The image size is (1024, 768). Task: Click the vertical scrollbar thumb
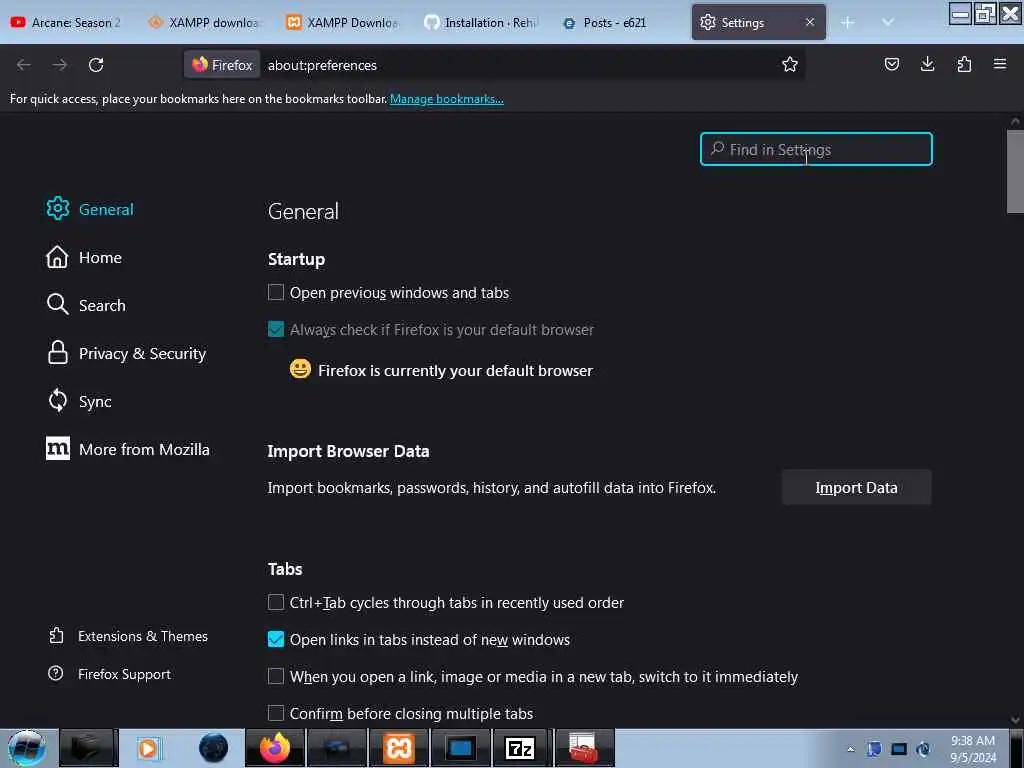(x=1015, y=171)
